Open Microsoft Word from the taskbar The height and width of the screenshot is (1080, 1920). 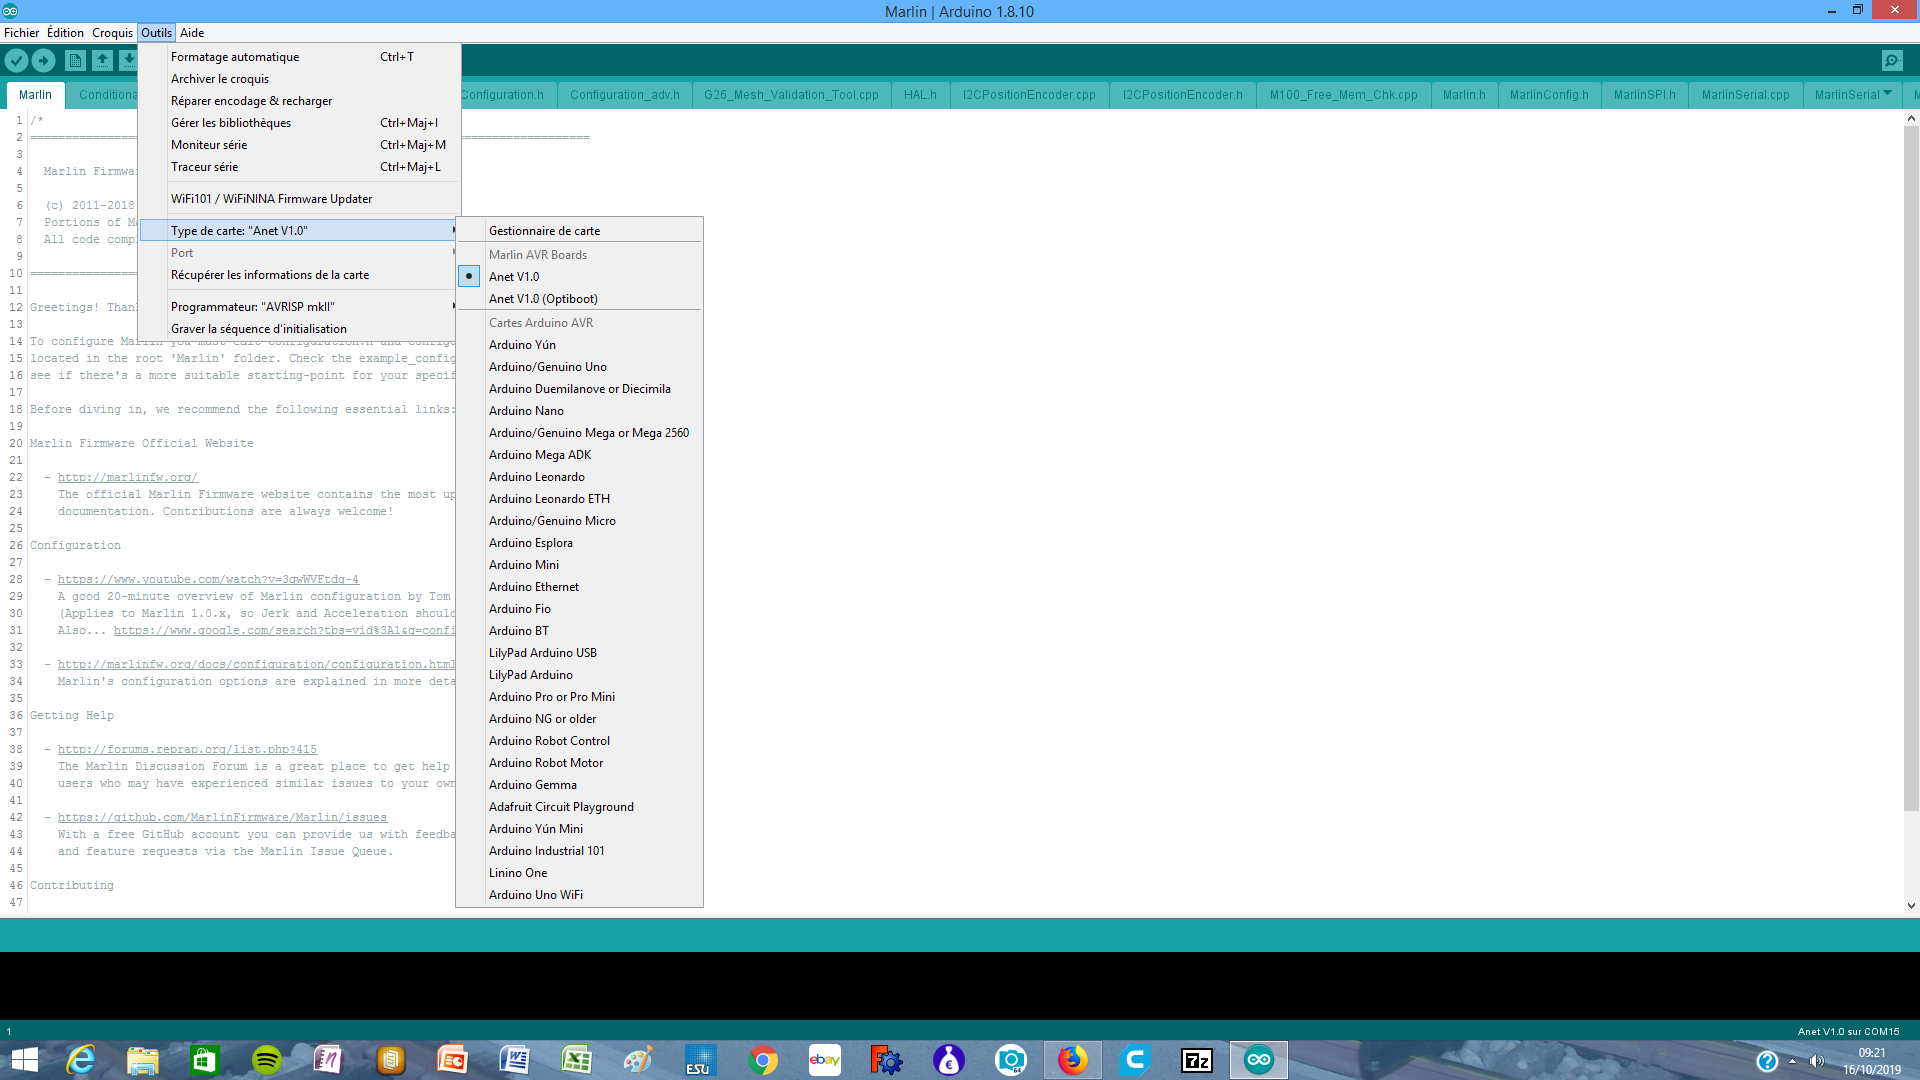(x=515, y=1060)
